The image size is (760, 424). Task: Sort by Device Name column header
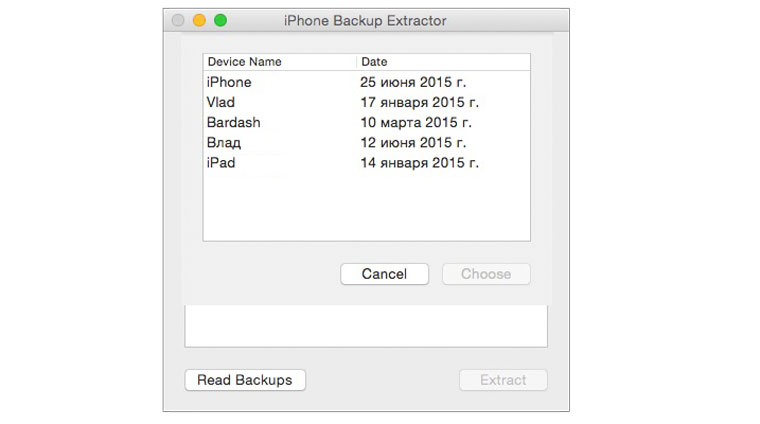point(245,62)
